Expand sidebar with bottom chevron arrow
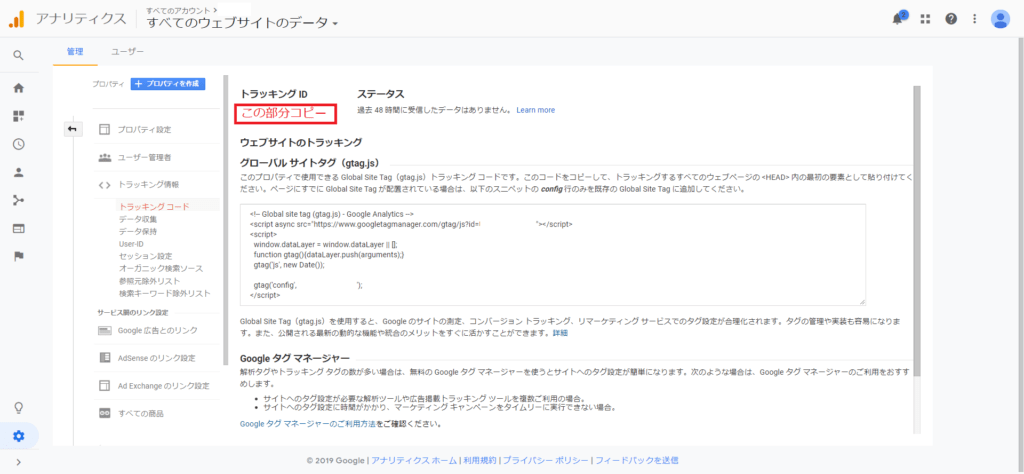This screenshot has width=1024, height=474. coord(18,463)
